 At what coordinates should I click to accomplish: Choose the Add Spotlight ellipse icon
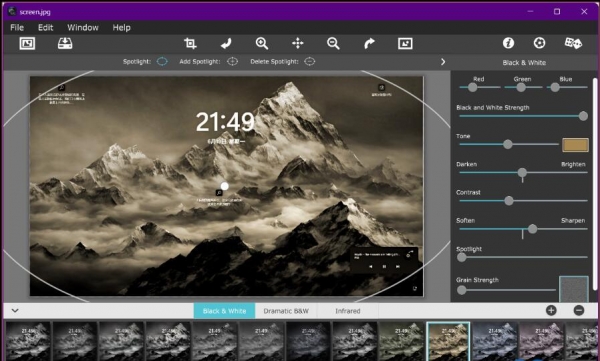click(232, 62)
